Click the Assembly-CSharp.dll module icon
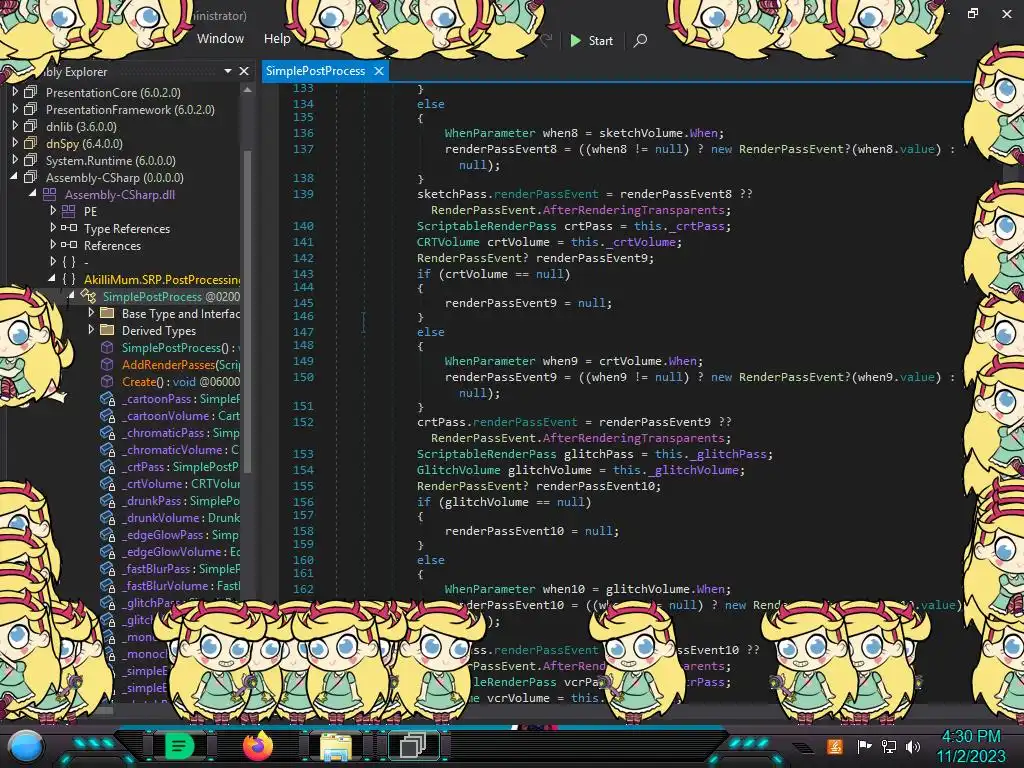 50,194
